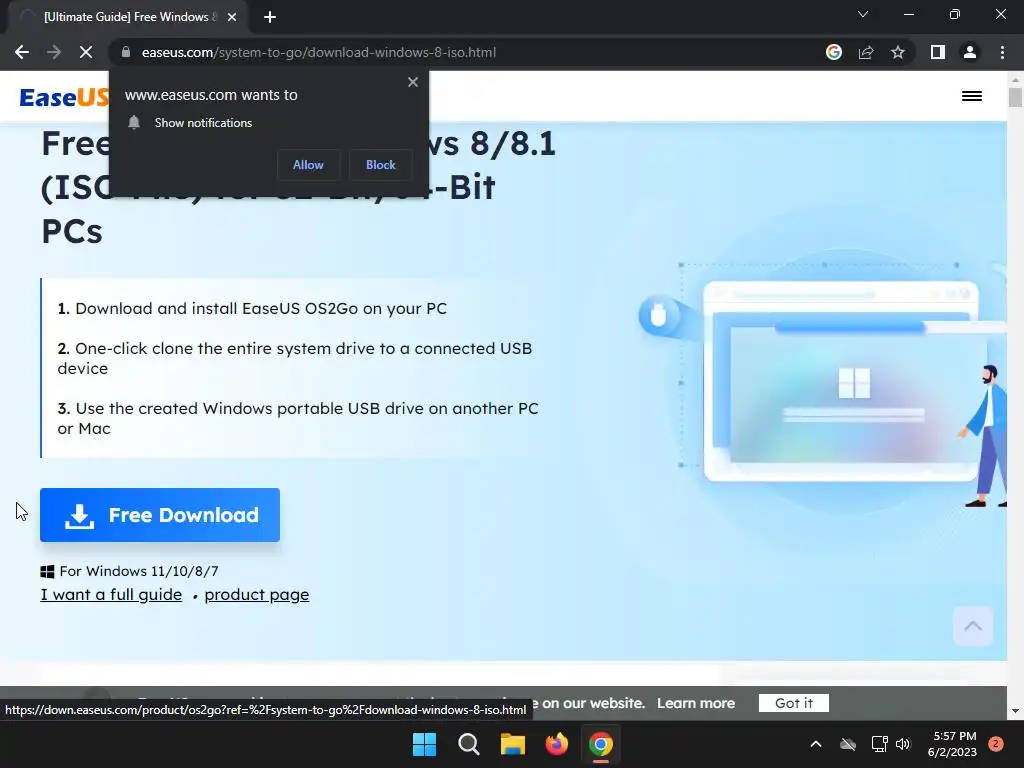Go back to the previous page
1024x768 pixels.
[22, 52]
